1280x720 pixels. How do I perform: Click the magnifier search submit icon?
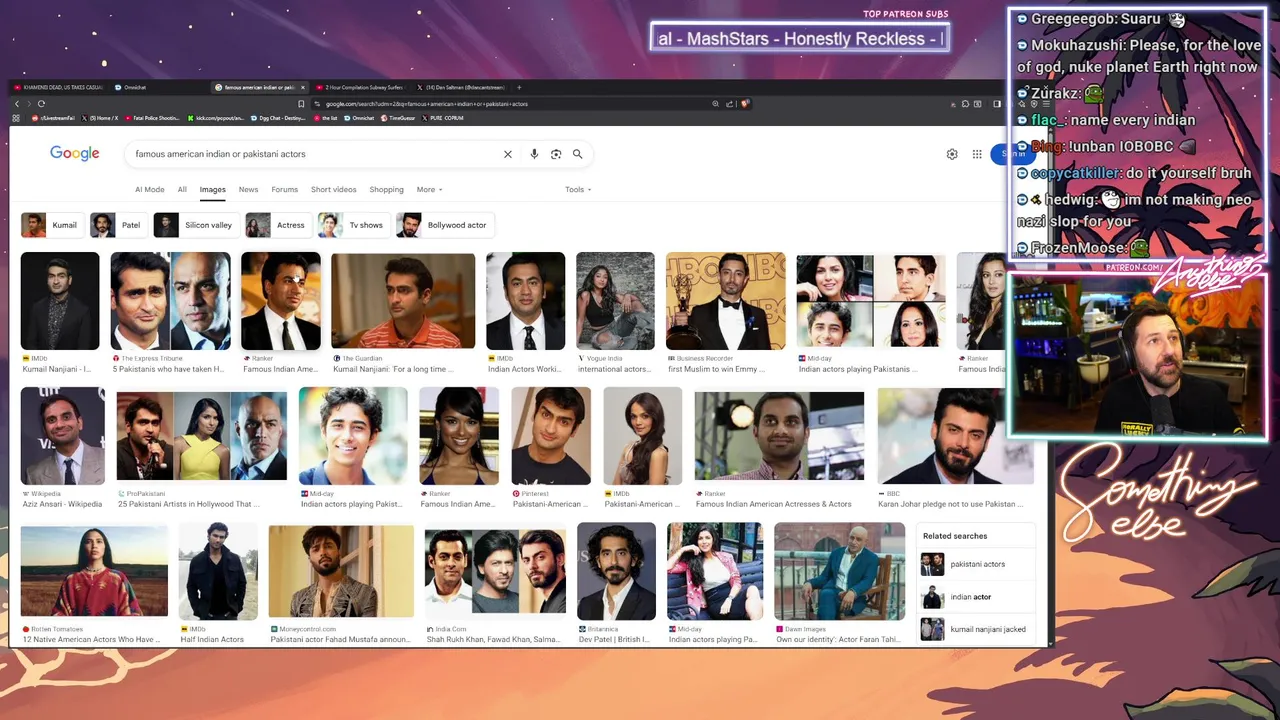point(578,154)
